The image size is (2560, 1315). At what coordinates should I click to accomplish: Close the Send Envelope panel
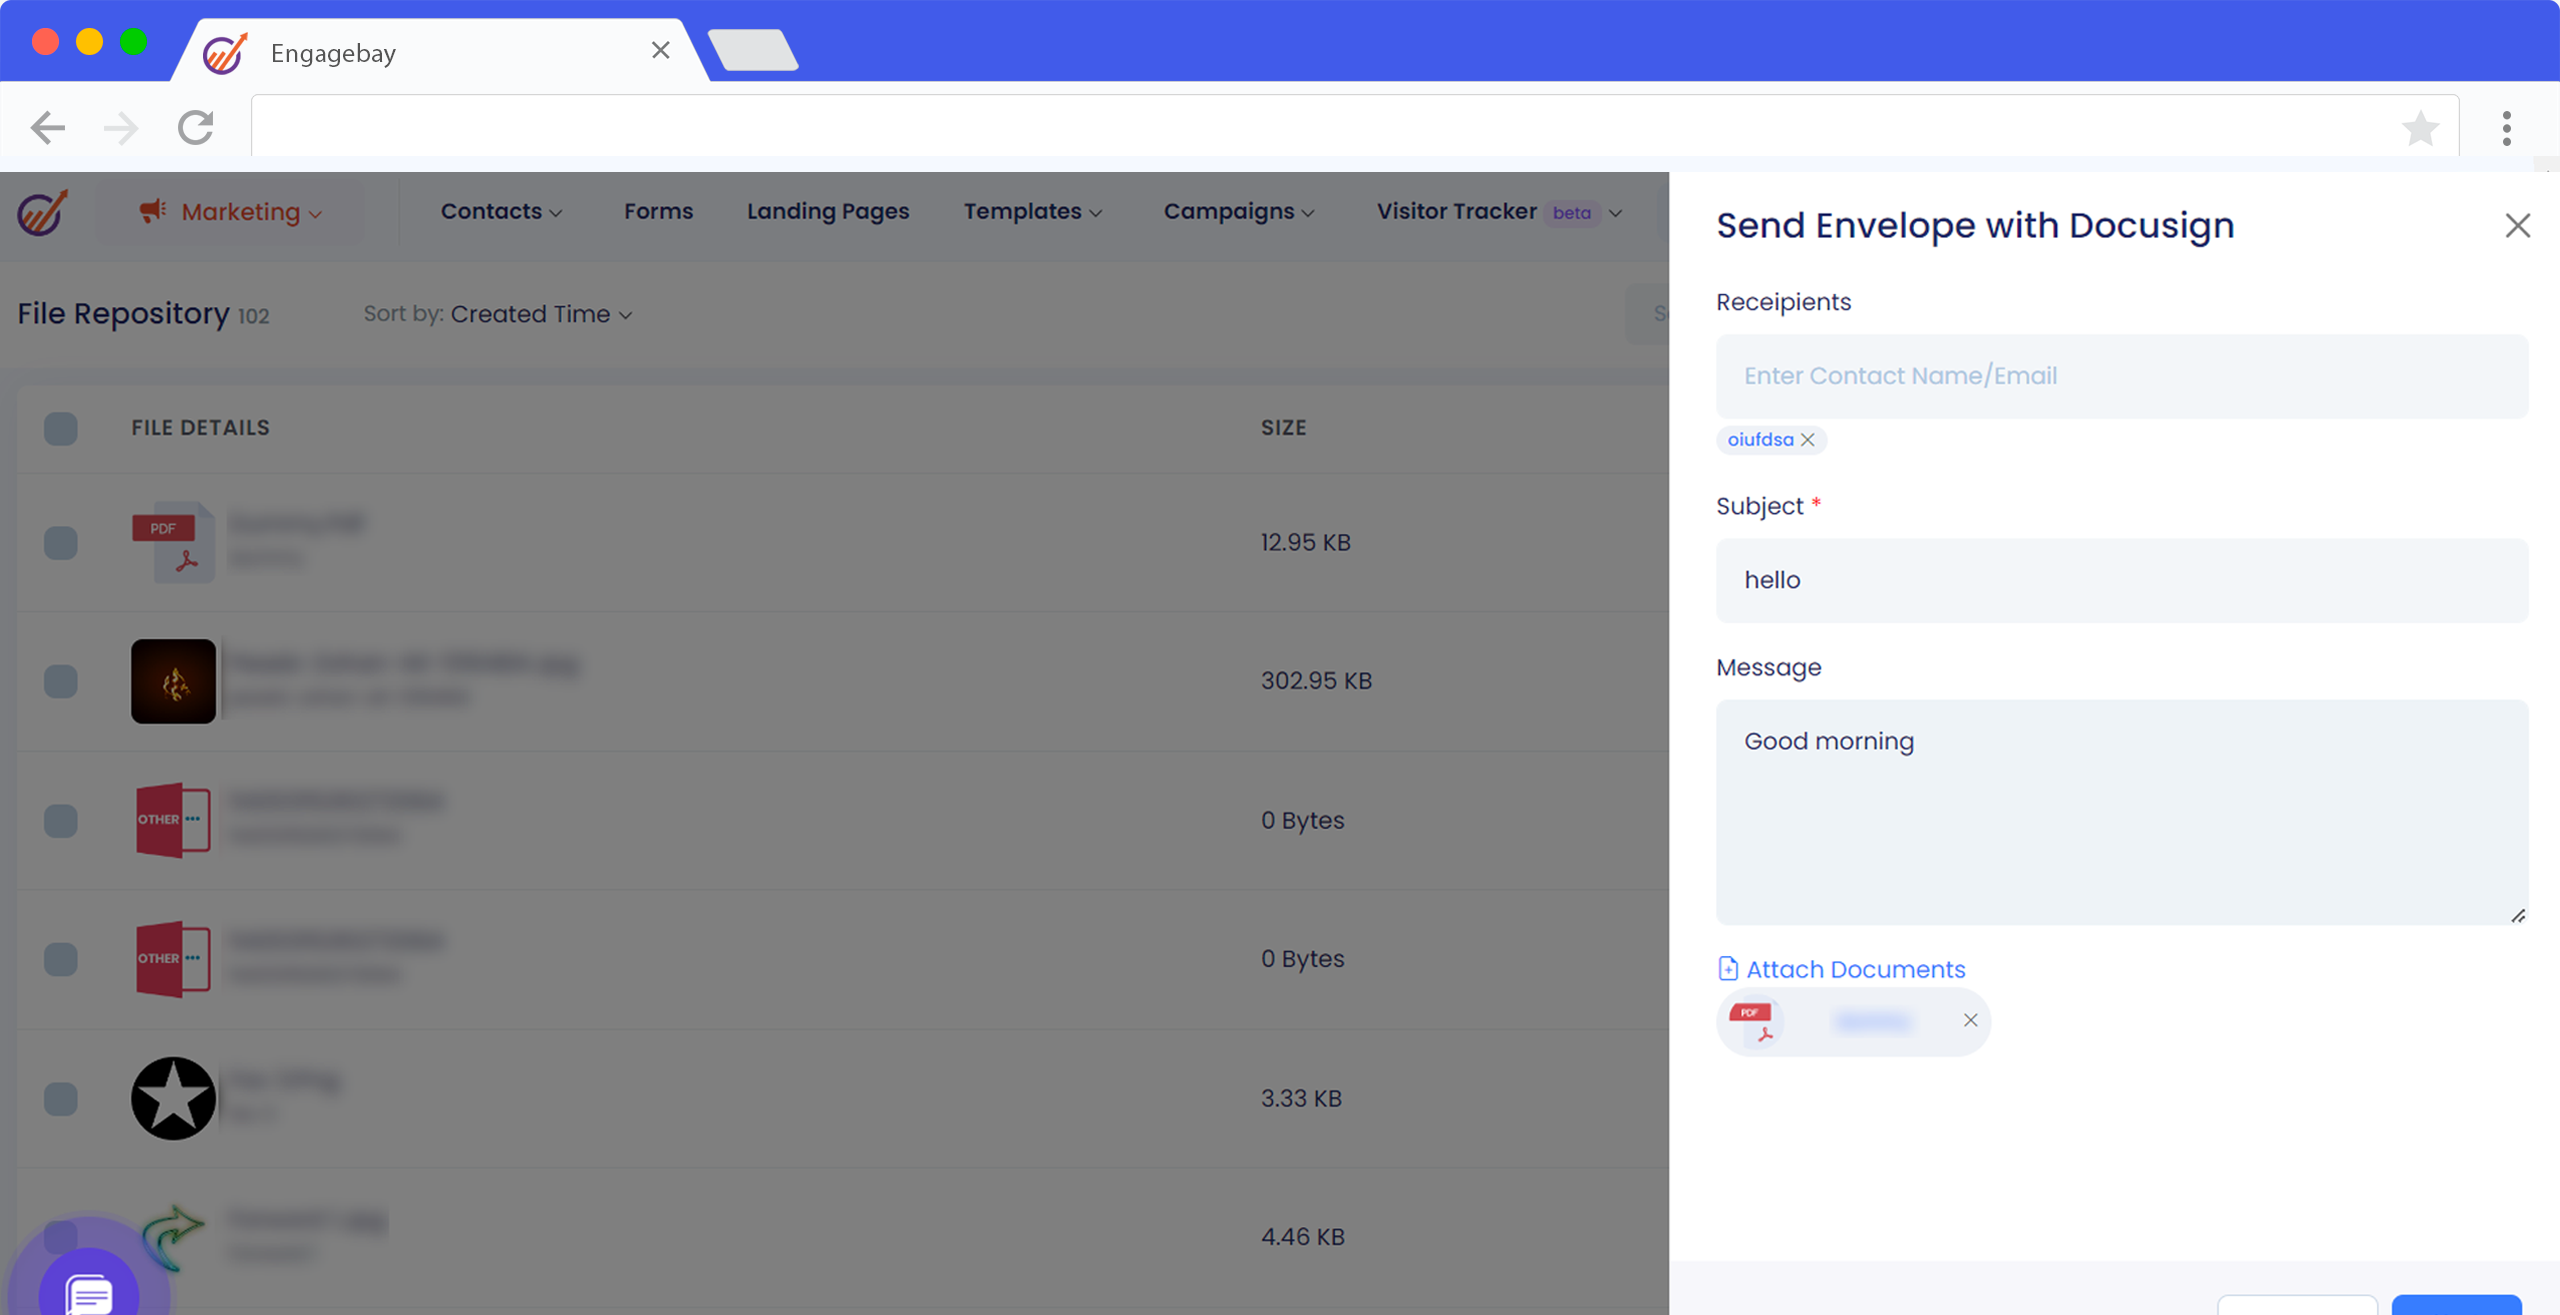2517,226
